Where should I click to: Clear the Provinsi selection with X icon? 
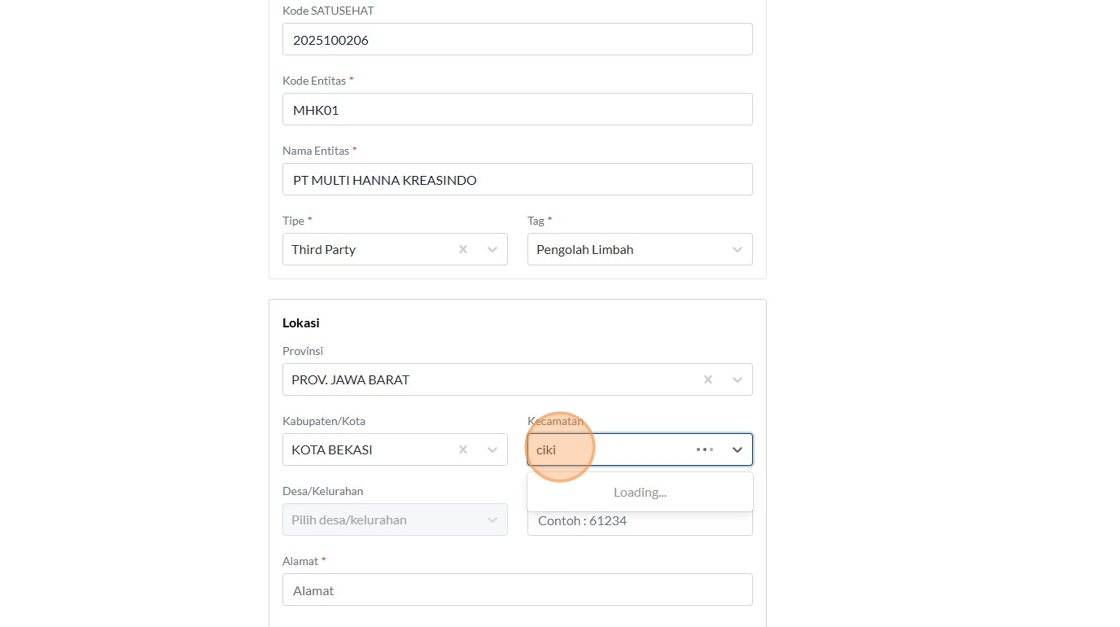click(x=708, y=379)
